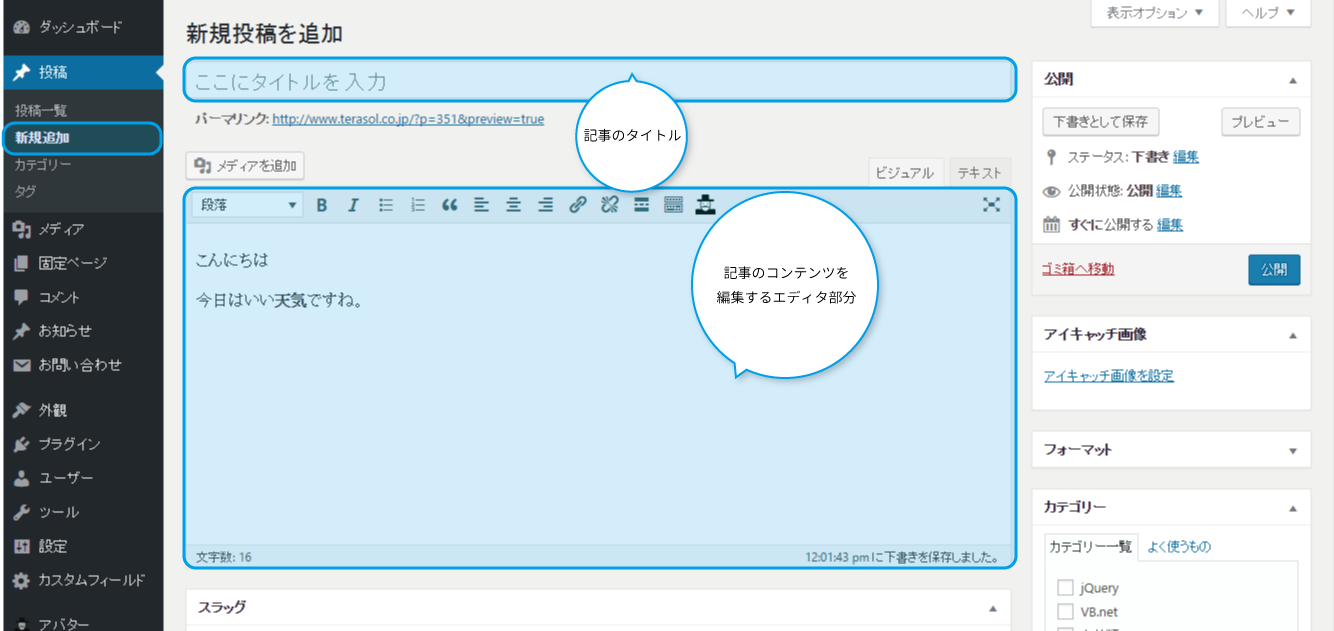Switch to the テキスト editor tab

coord(979,173)
